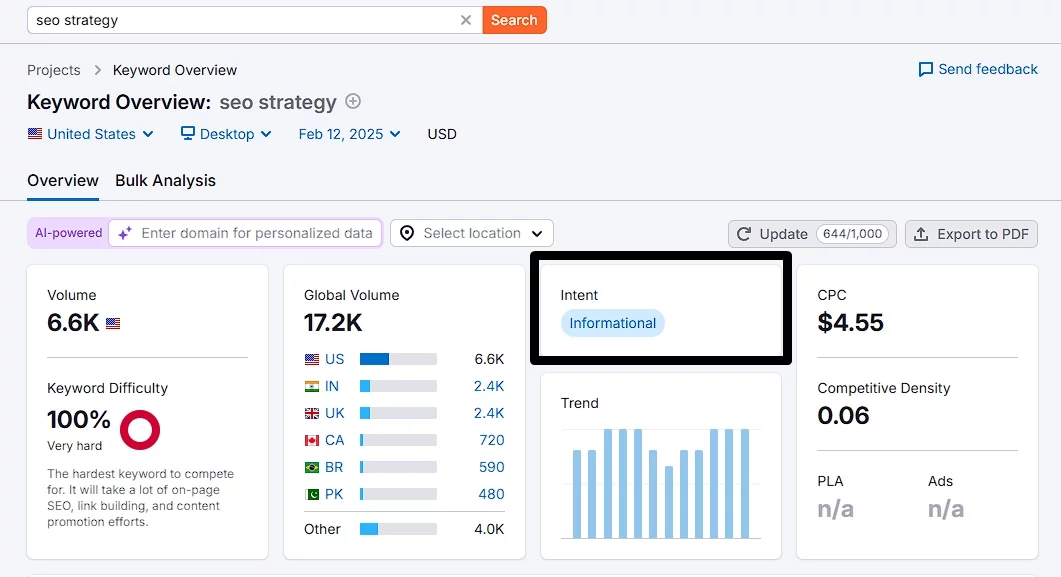Open the Projects breadcrumb link
Image resolution: width=1061 pixels, height=577 pixels.
pyautogui.click(x=53, y=70)
